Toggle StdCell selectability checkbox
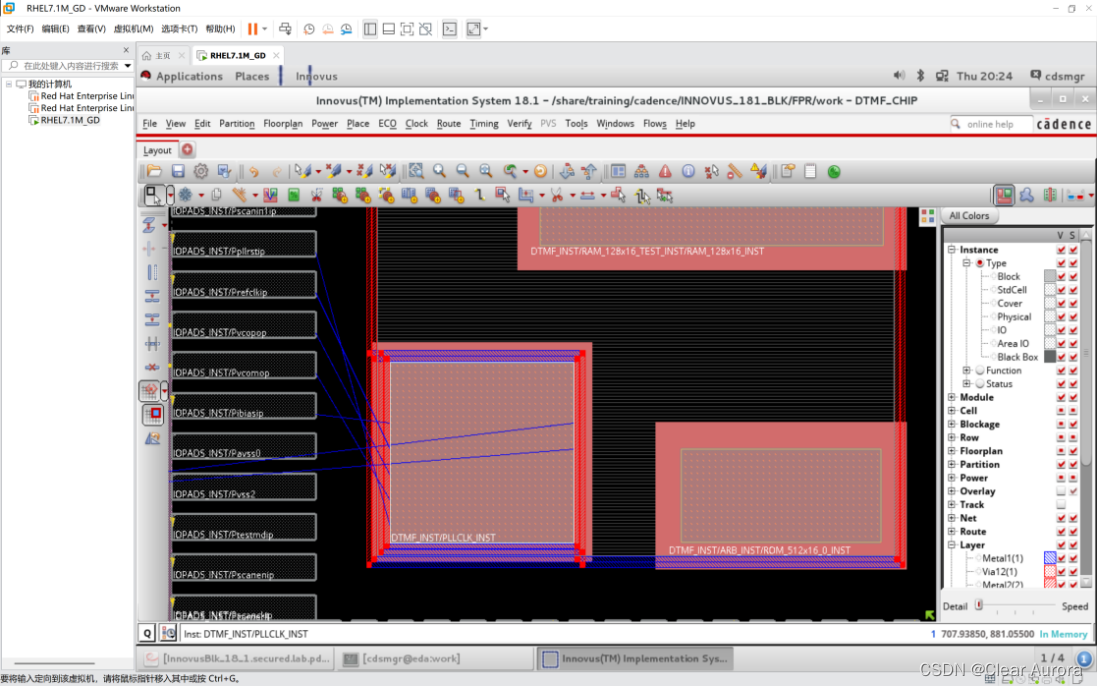 pos(1073,290)
